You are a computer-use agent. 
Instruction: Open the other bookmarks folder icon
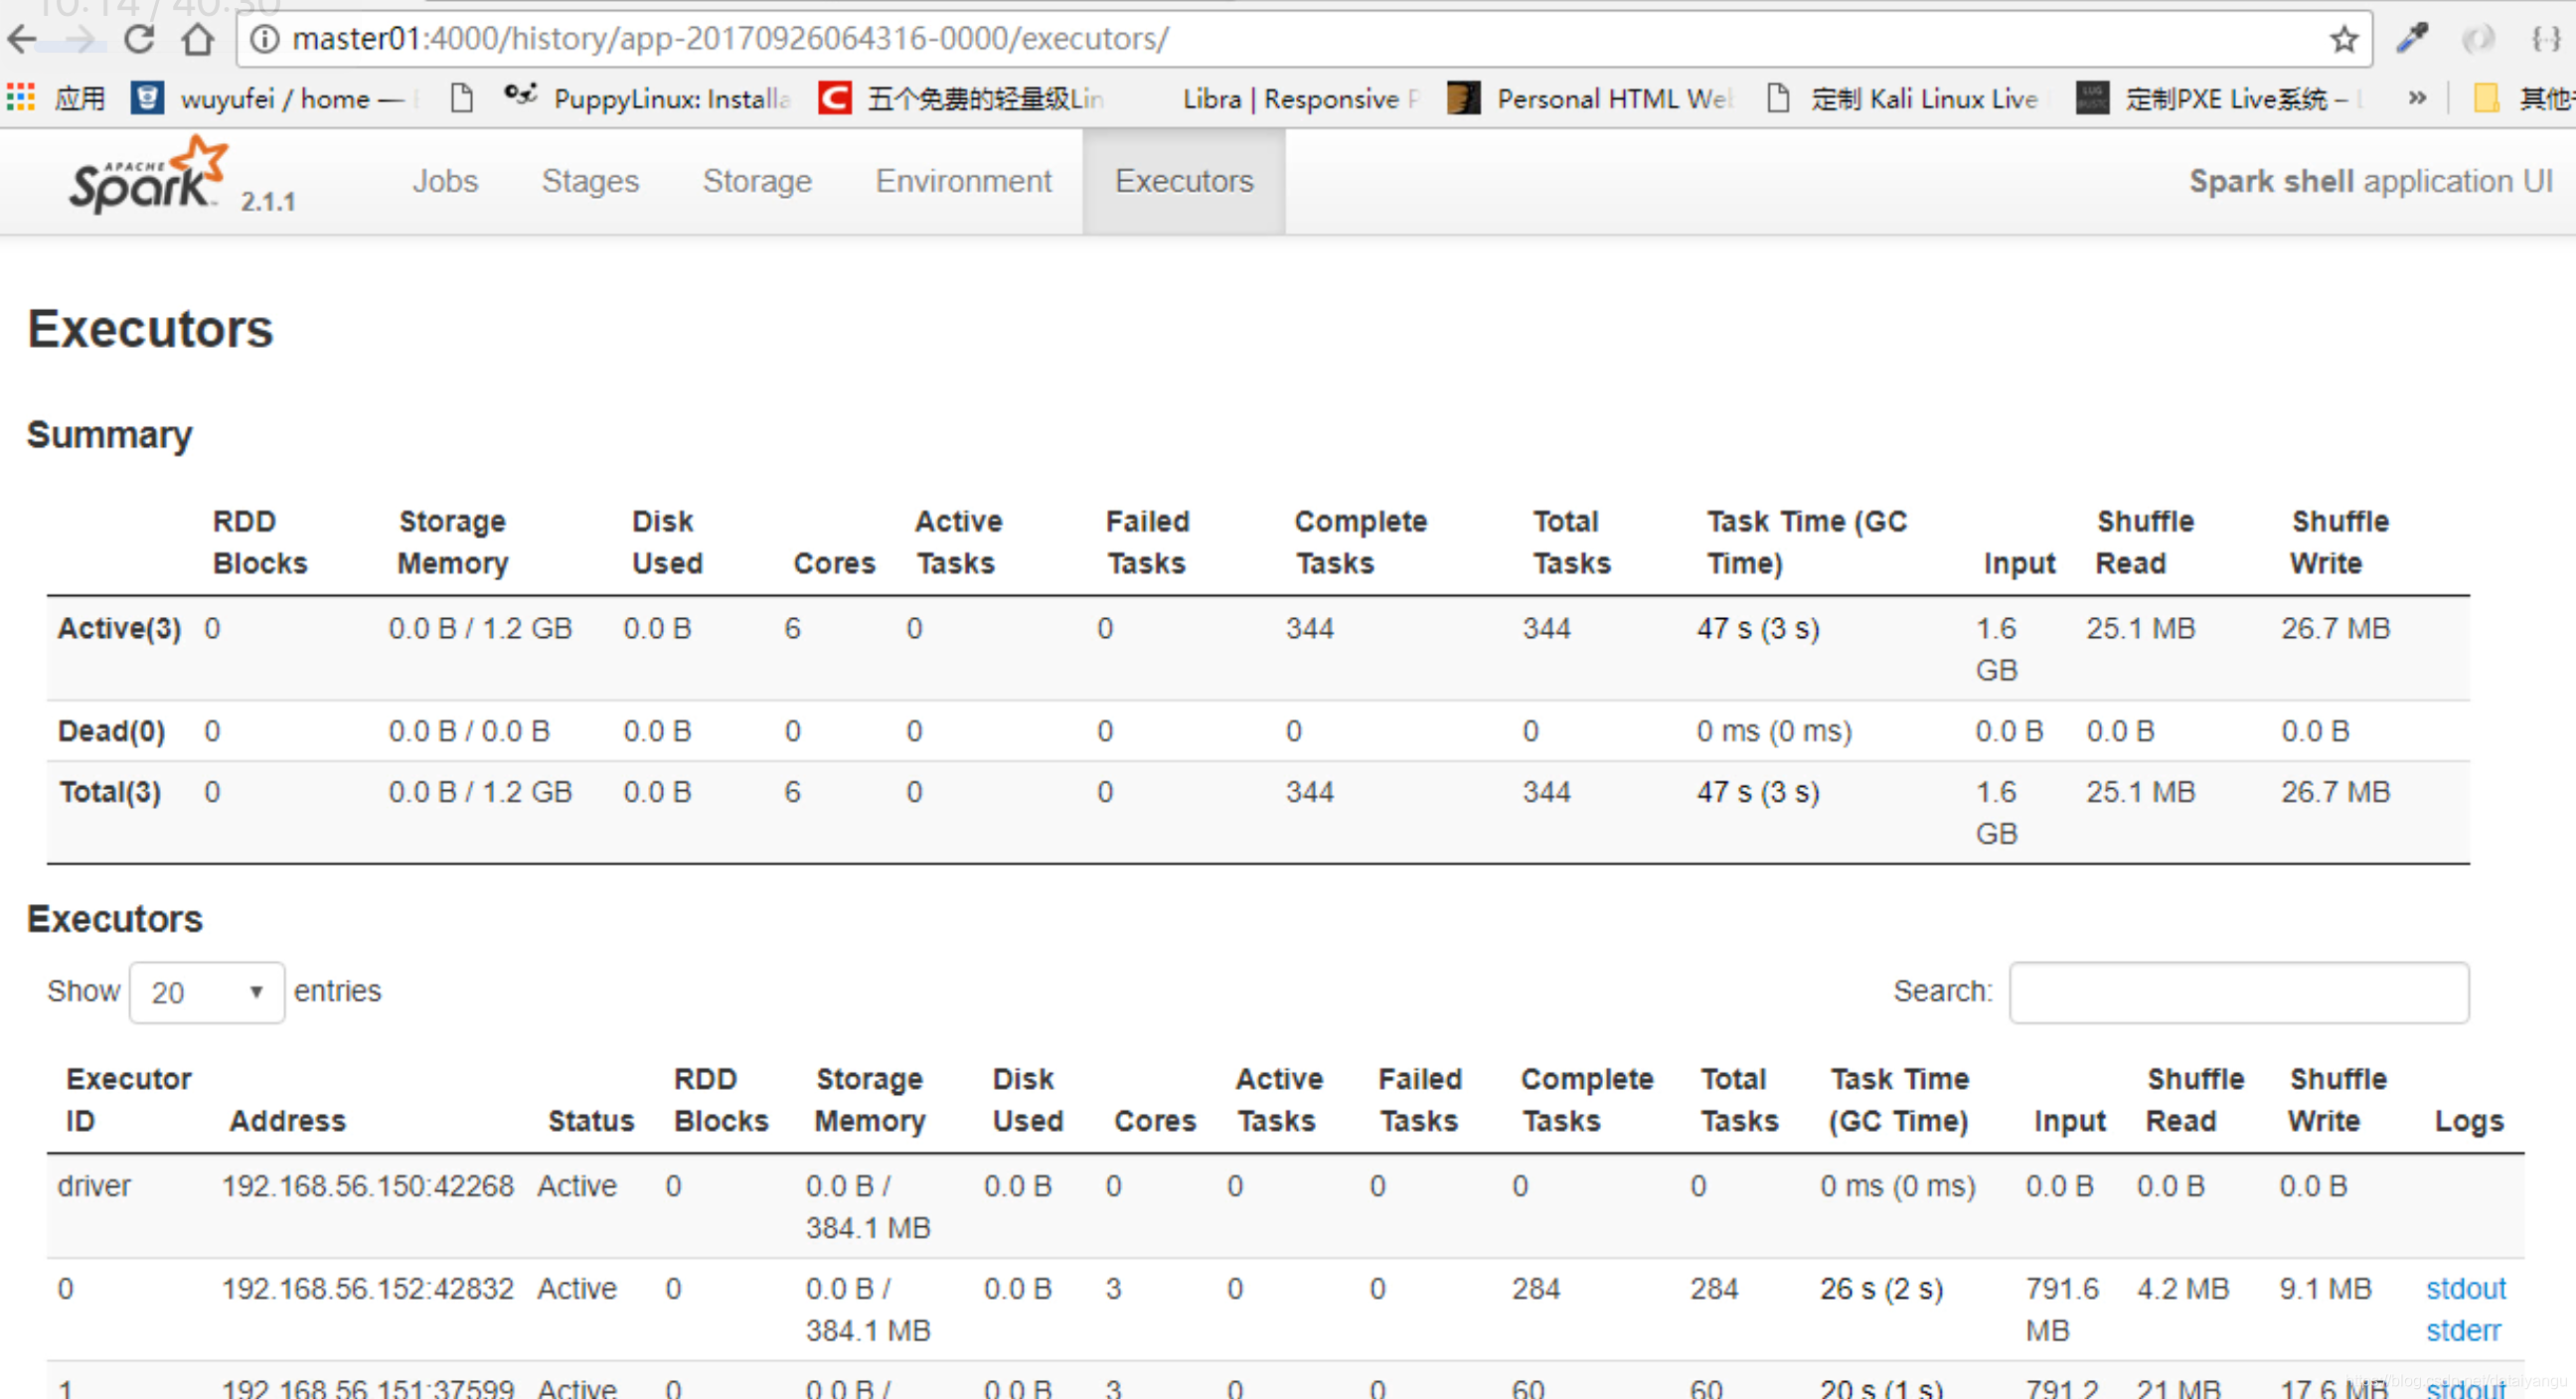pyautogui.click(x=2486, y=98)
